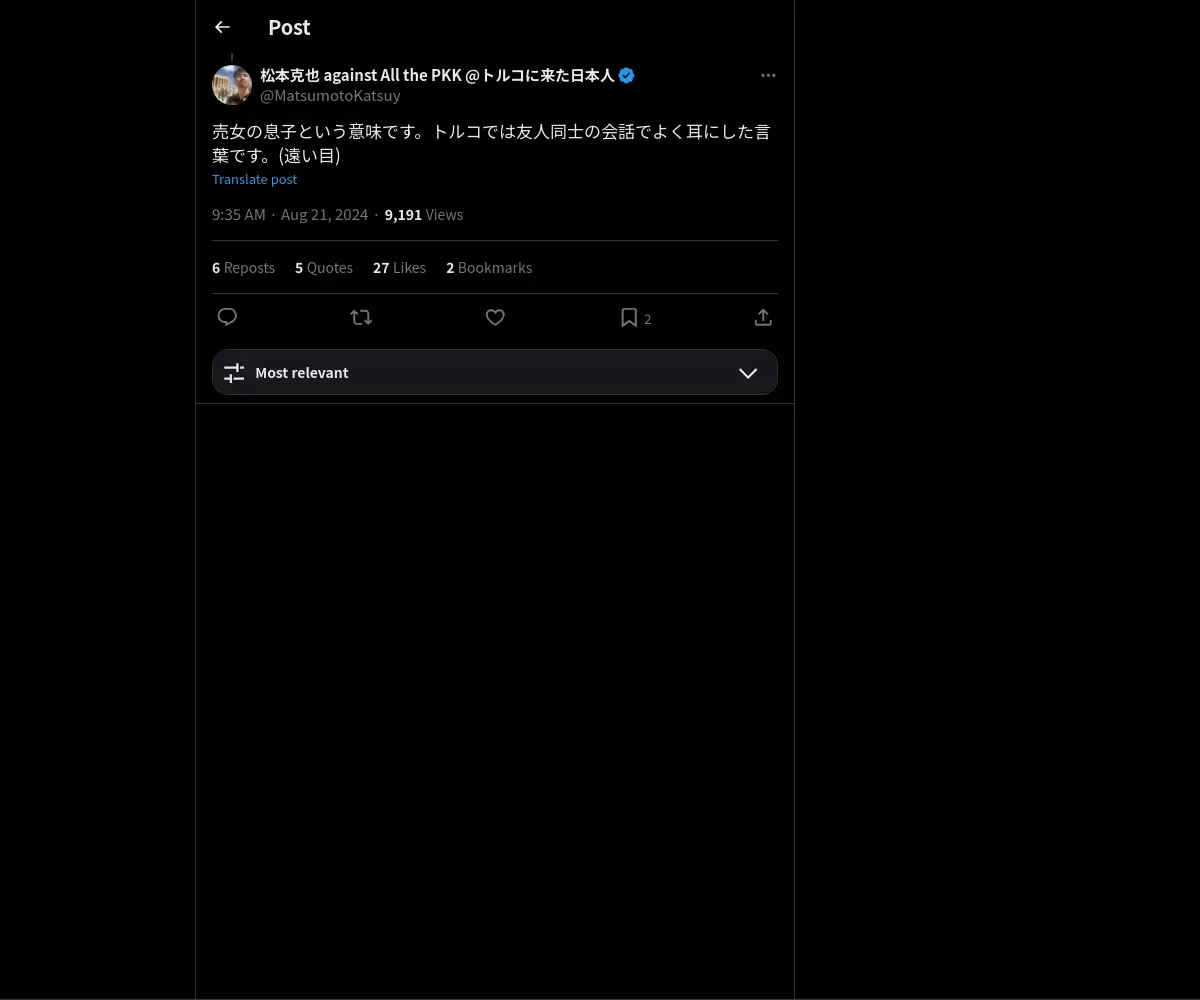This screenshot has width=1200, height=1000.
Task: Click the author's profile avatar
Action: [x=232, y=85]
